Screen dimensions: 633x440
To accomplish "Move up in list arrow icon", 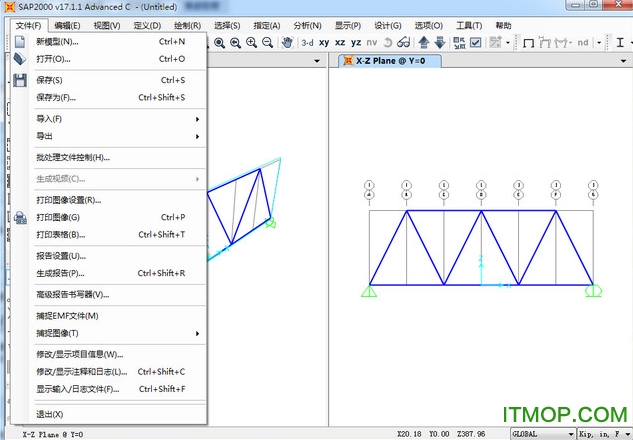I will coord(424,43).
